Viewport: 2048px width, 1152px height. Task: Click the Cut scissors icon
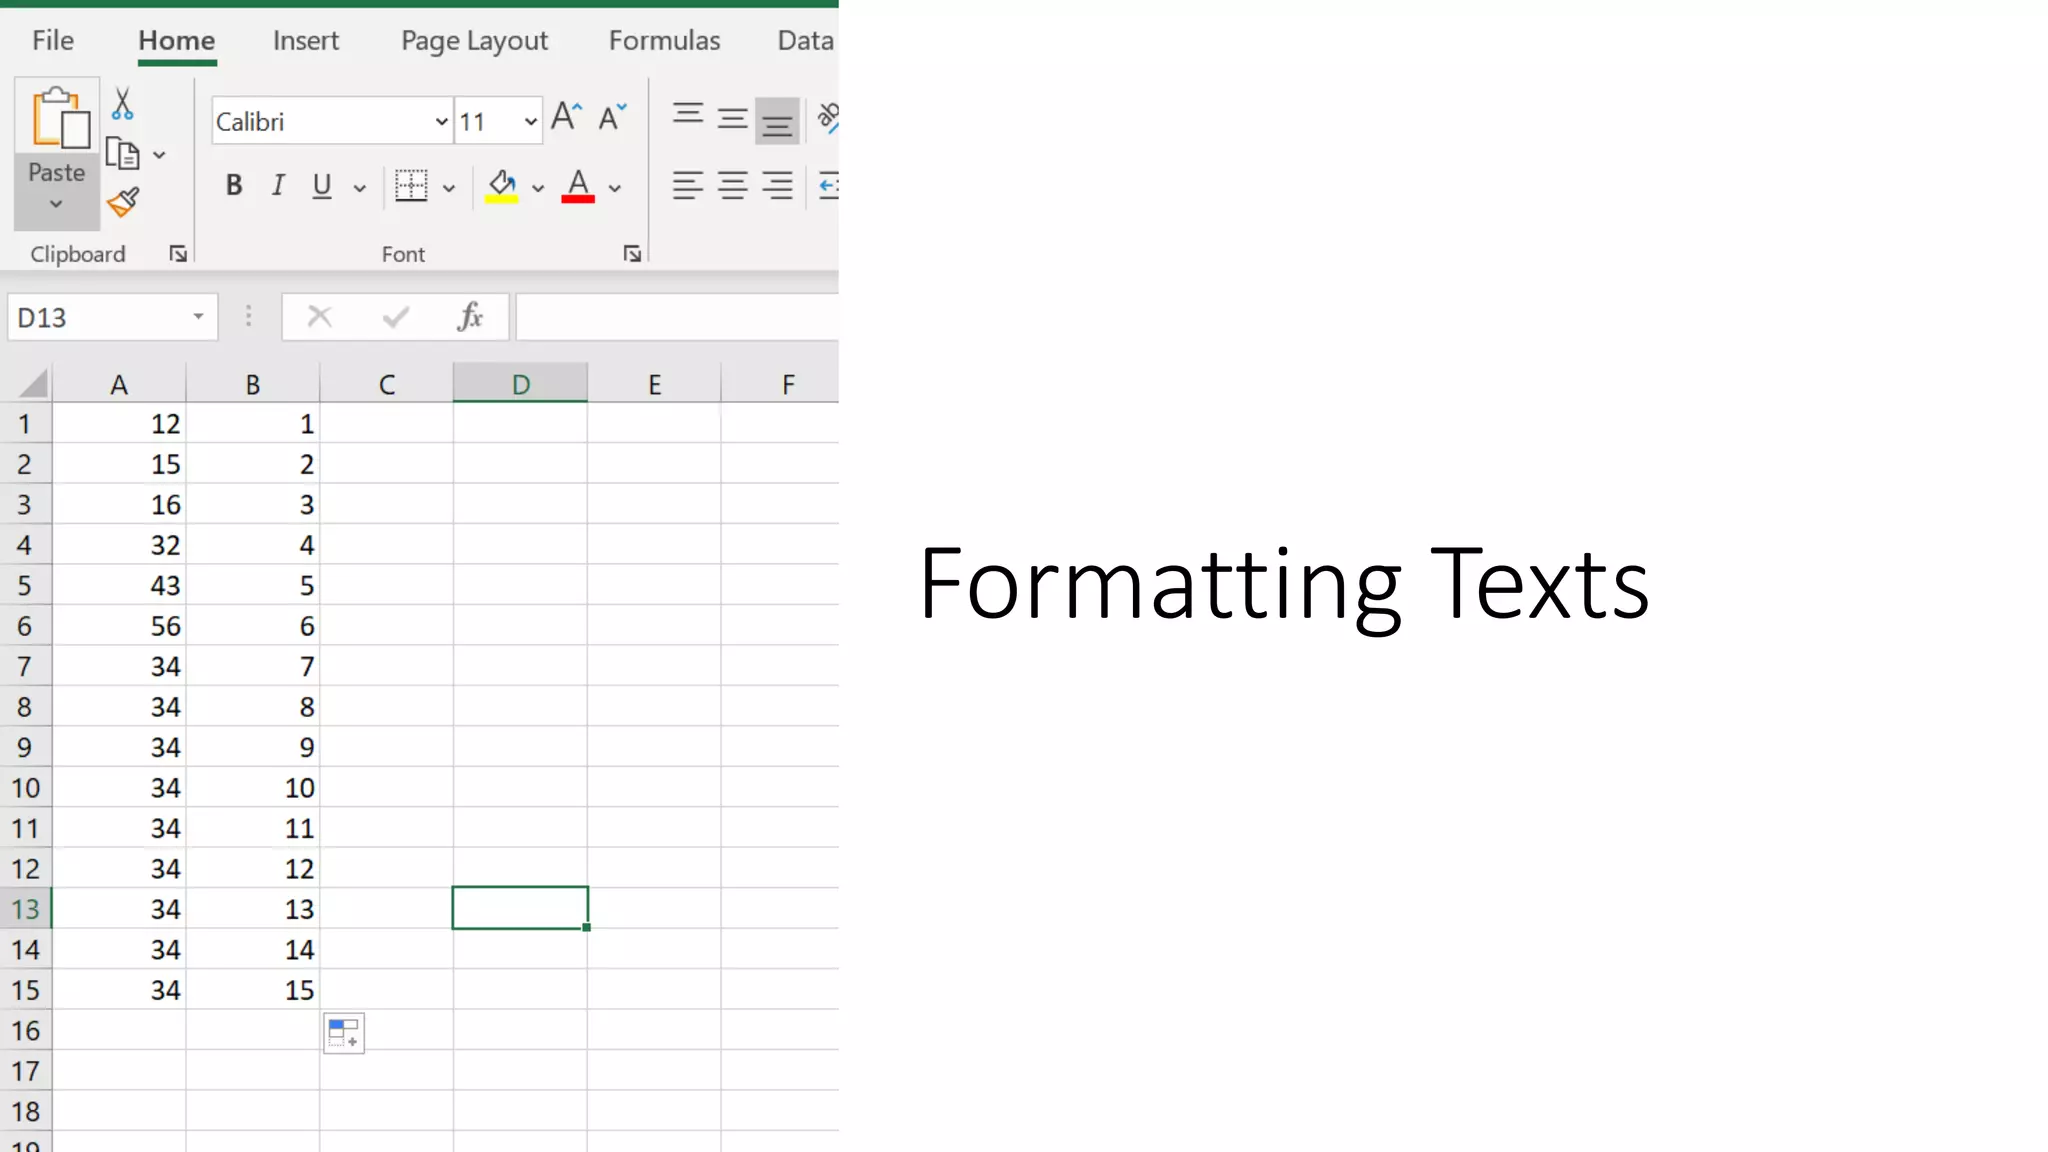[x=122, y=104]
